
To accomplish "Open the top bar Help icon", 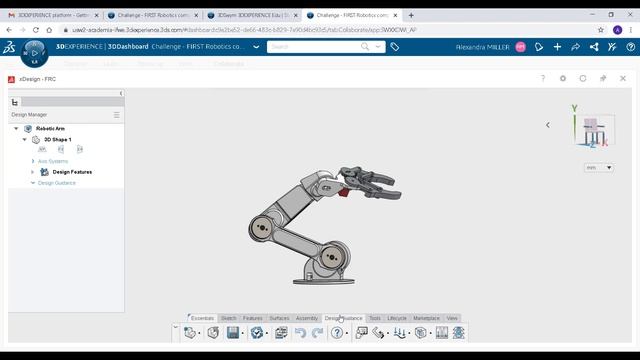I will pyautogui.click(x=631, y=47).
